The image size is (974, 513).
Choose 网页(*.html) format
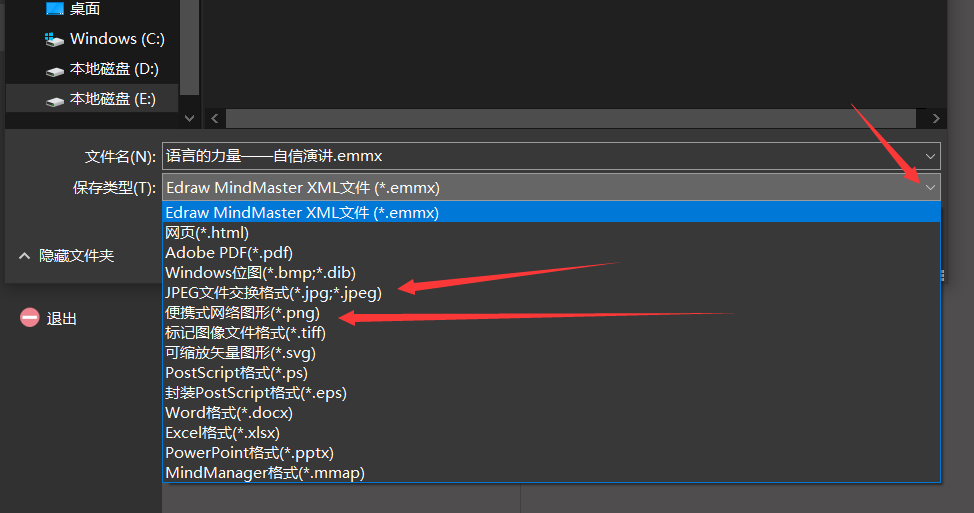552,233
